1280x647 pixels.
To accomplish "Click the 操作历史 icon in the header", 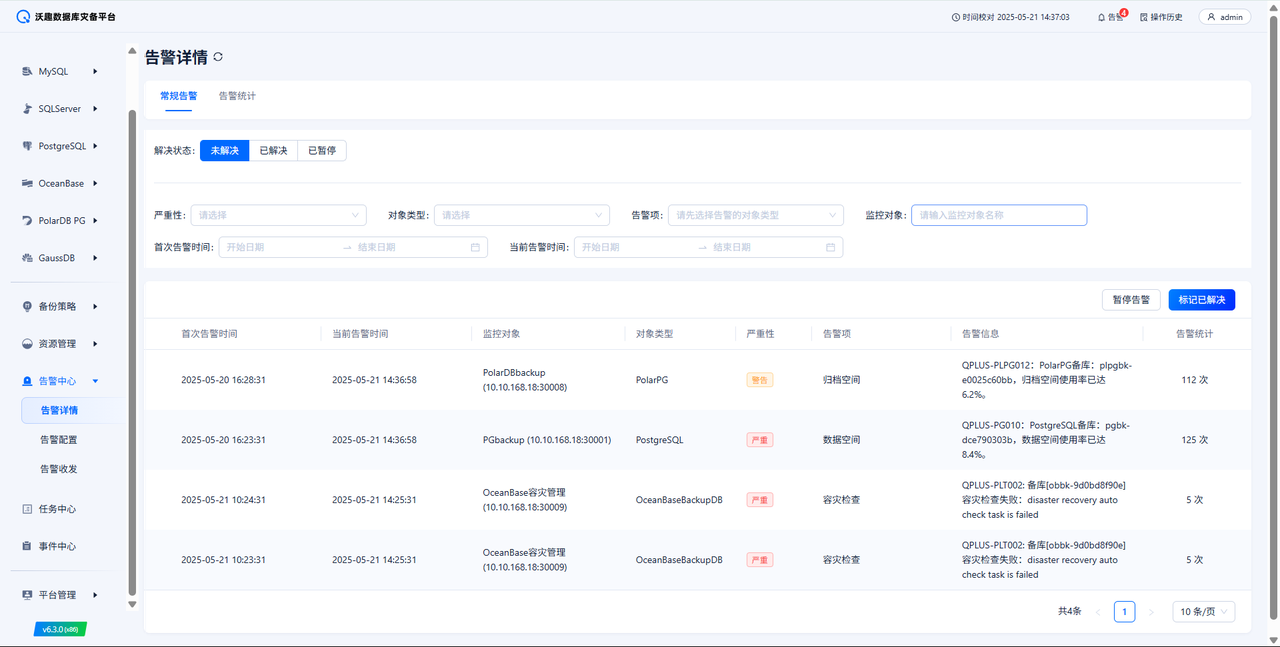I will 1144,17.
